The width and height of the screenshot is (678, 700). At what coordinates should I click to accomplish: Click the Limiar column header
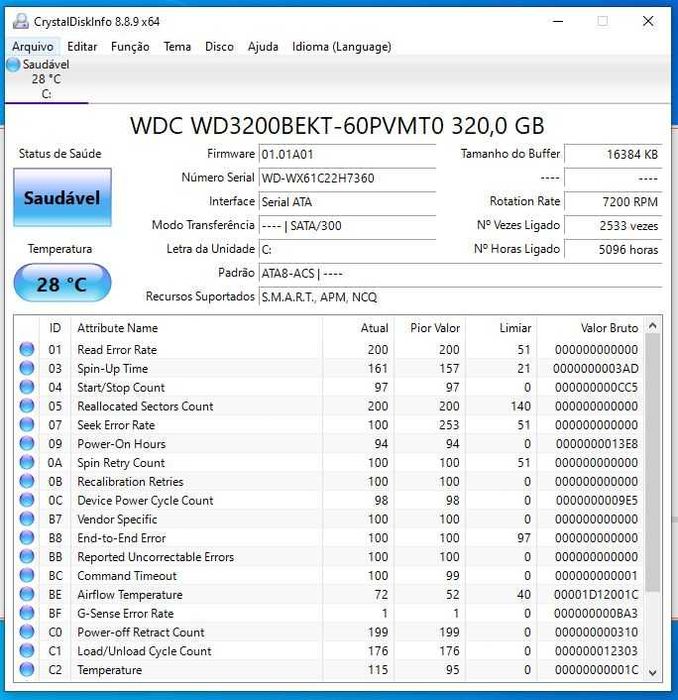pyautogui.click(x=501, y=328)
